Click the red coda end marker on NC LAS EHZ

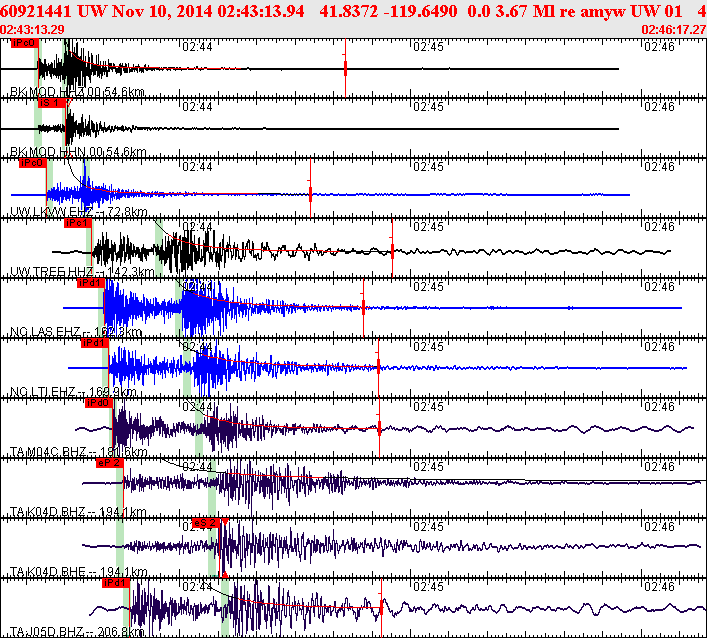point(363,308)
